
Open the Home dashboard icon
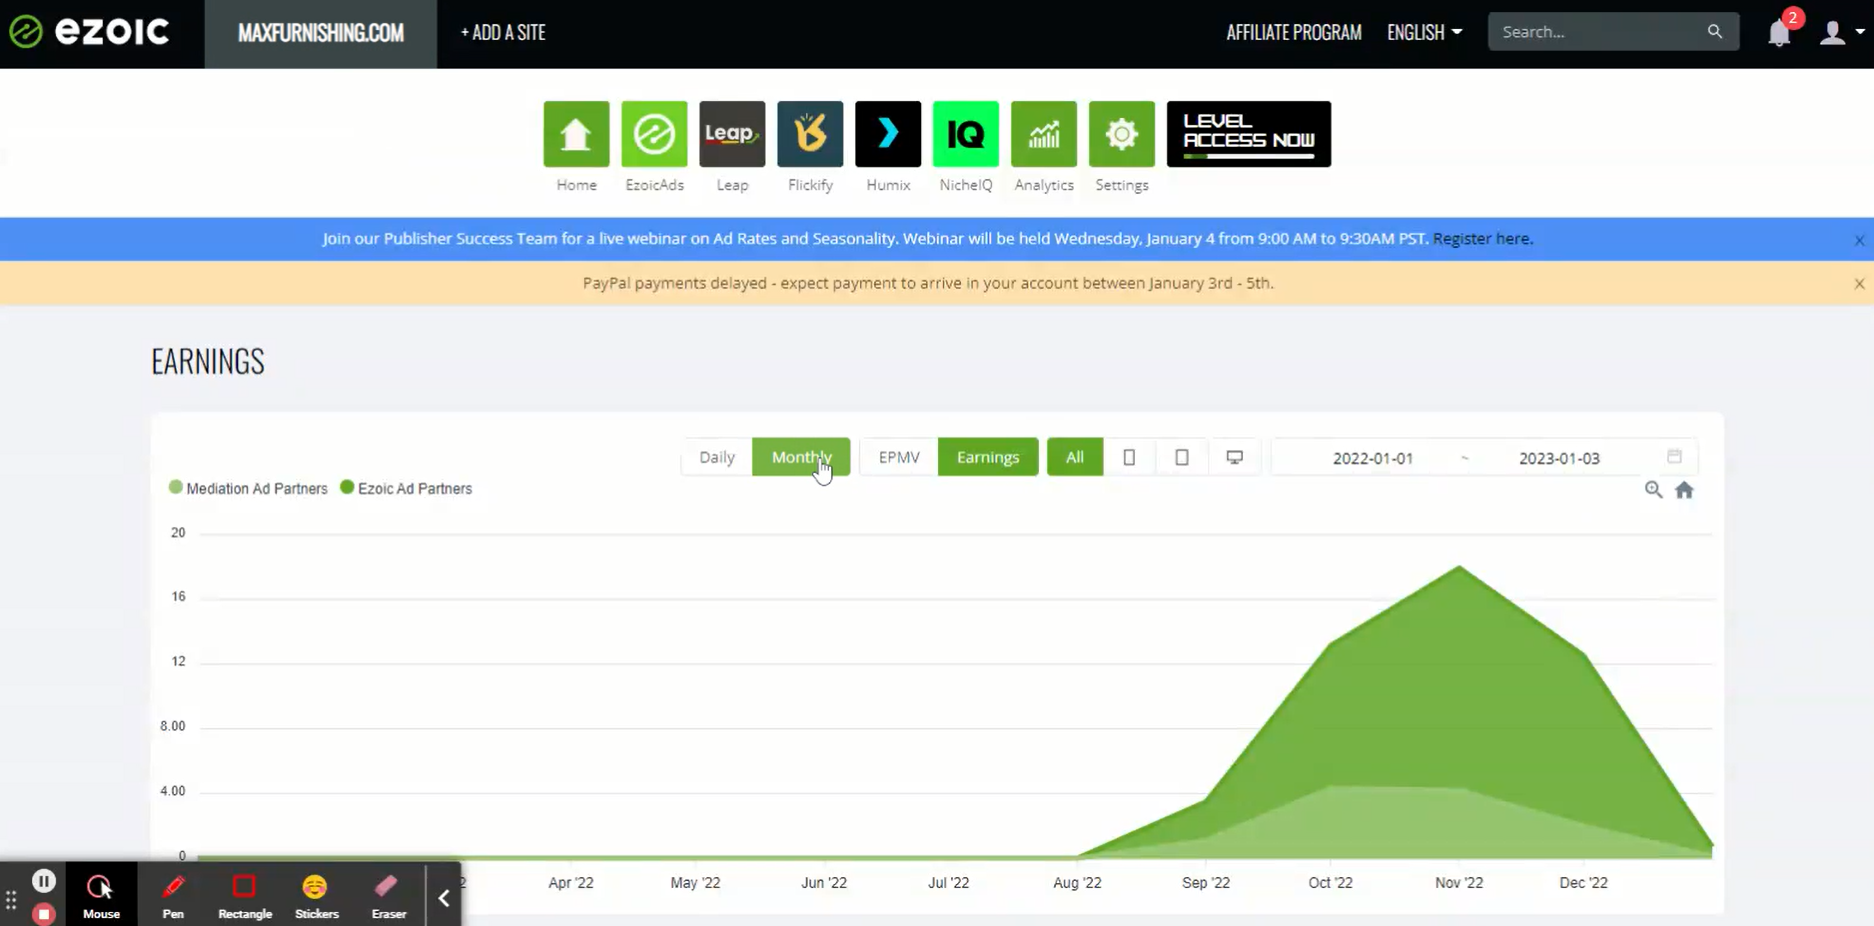576,134
